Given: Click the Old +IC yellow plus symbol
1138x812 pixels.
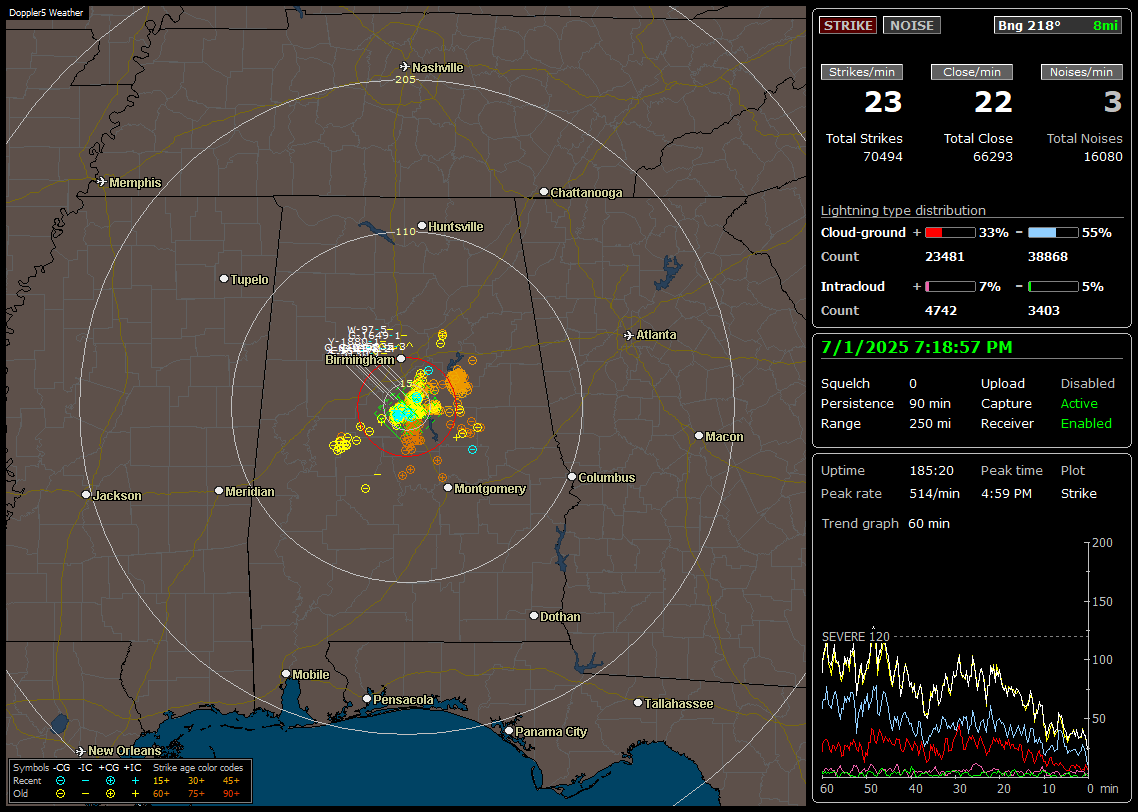Looking at the screenshot, I should tap(135, 794).
